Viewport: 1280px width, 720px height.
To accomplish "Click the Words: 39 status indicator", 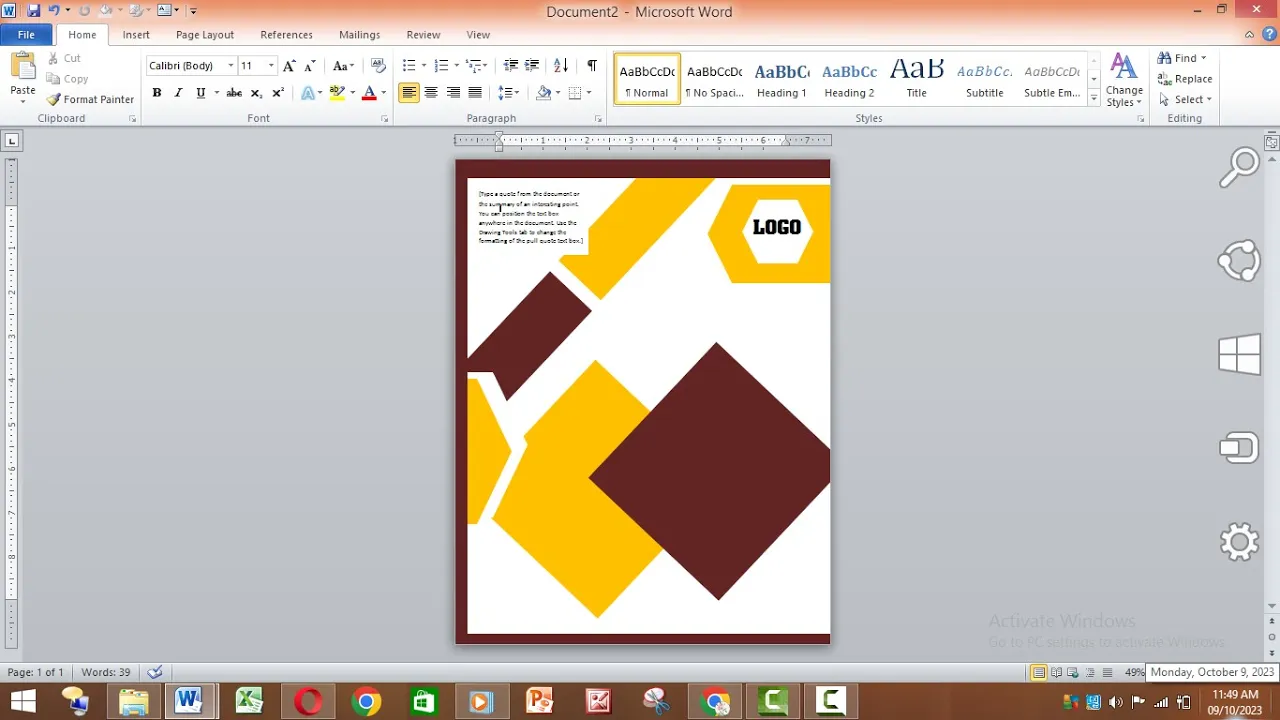I will click(x=106, y=673).
